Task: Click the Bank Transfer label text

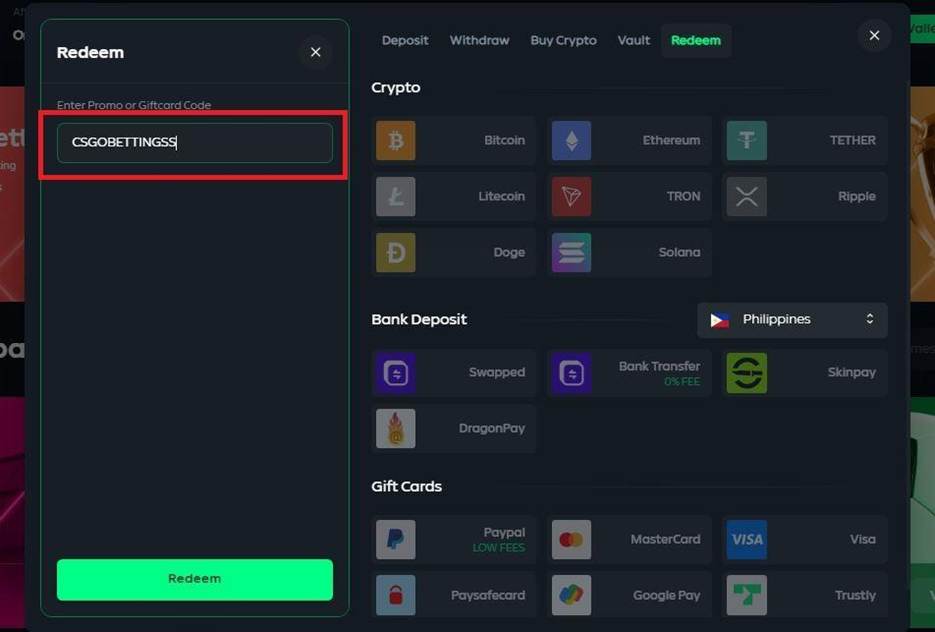Action: [659, 366]
